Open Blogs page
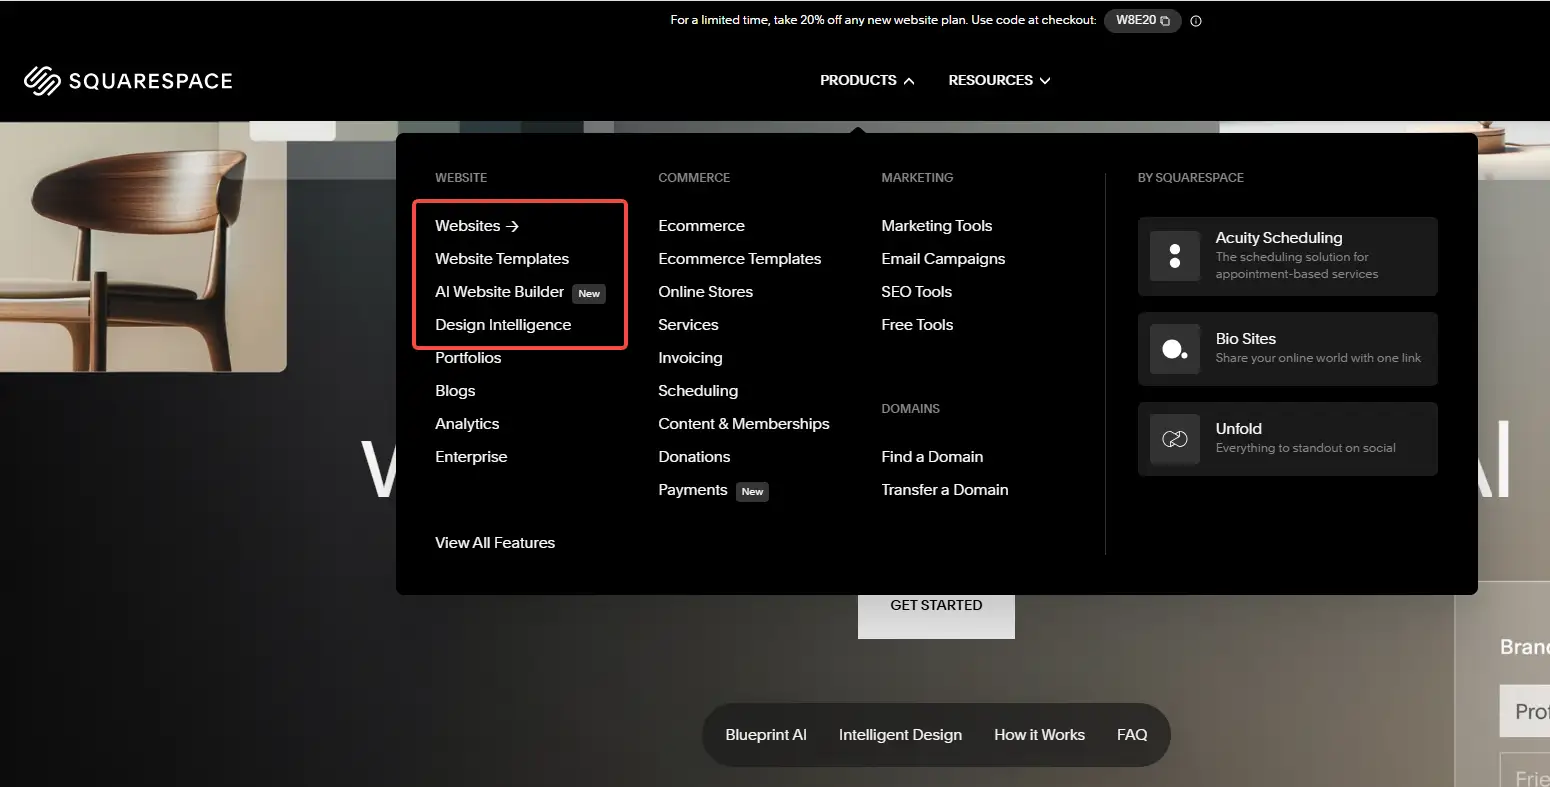Image resolution: width=1550 pixels, height=787 pixels. tap(455, 391)
